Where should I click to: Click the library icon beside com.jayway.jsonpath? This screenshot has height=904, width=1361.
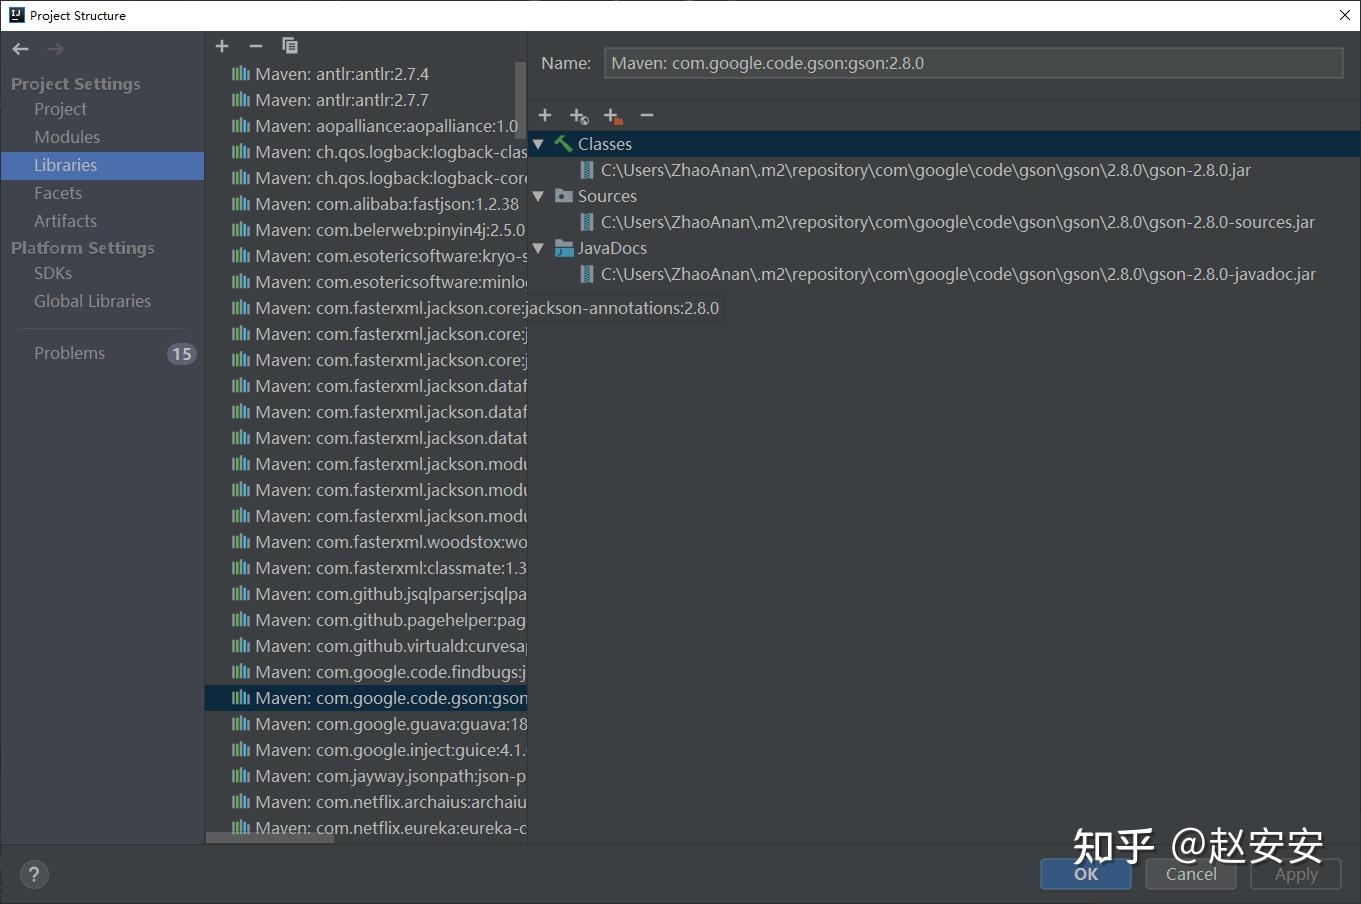[241, 776]
